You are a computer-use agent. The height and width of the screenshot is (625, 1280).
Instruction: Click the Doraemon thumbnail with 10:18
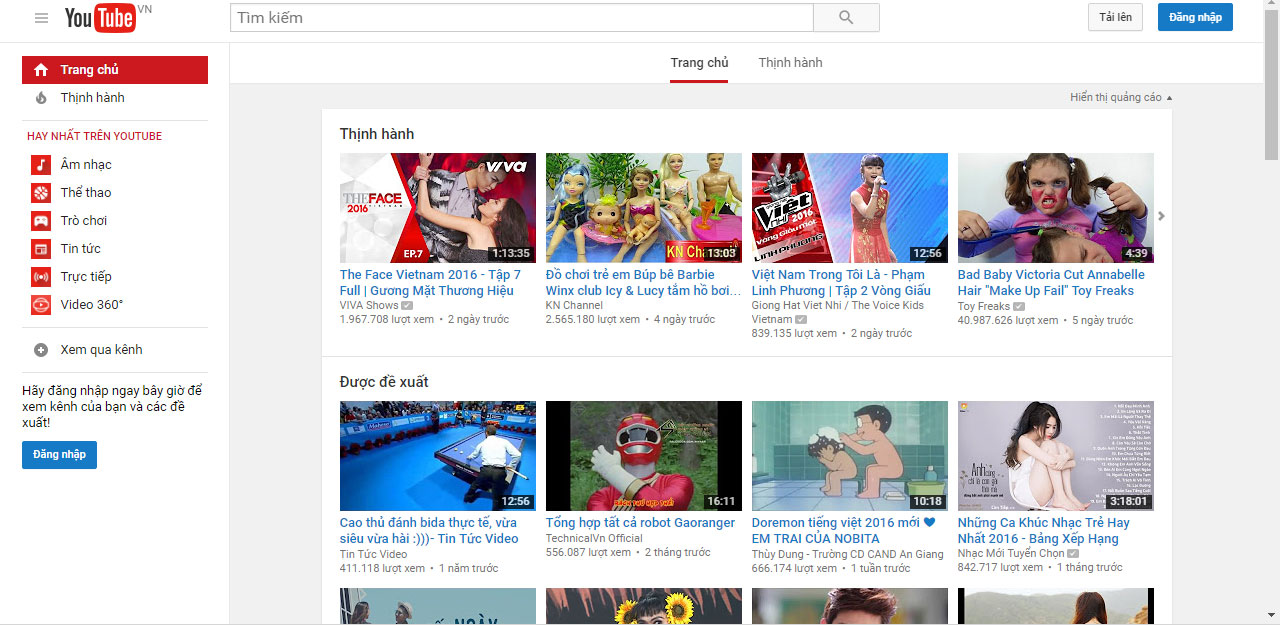(x=850, y=456)
